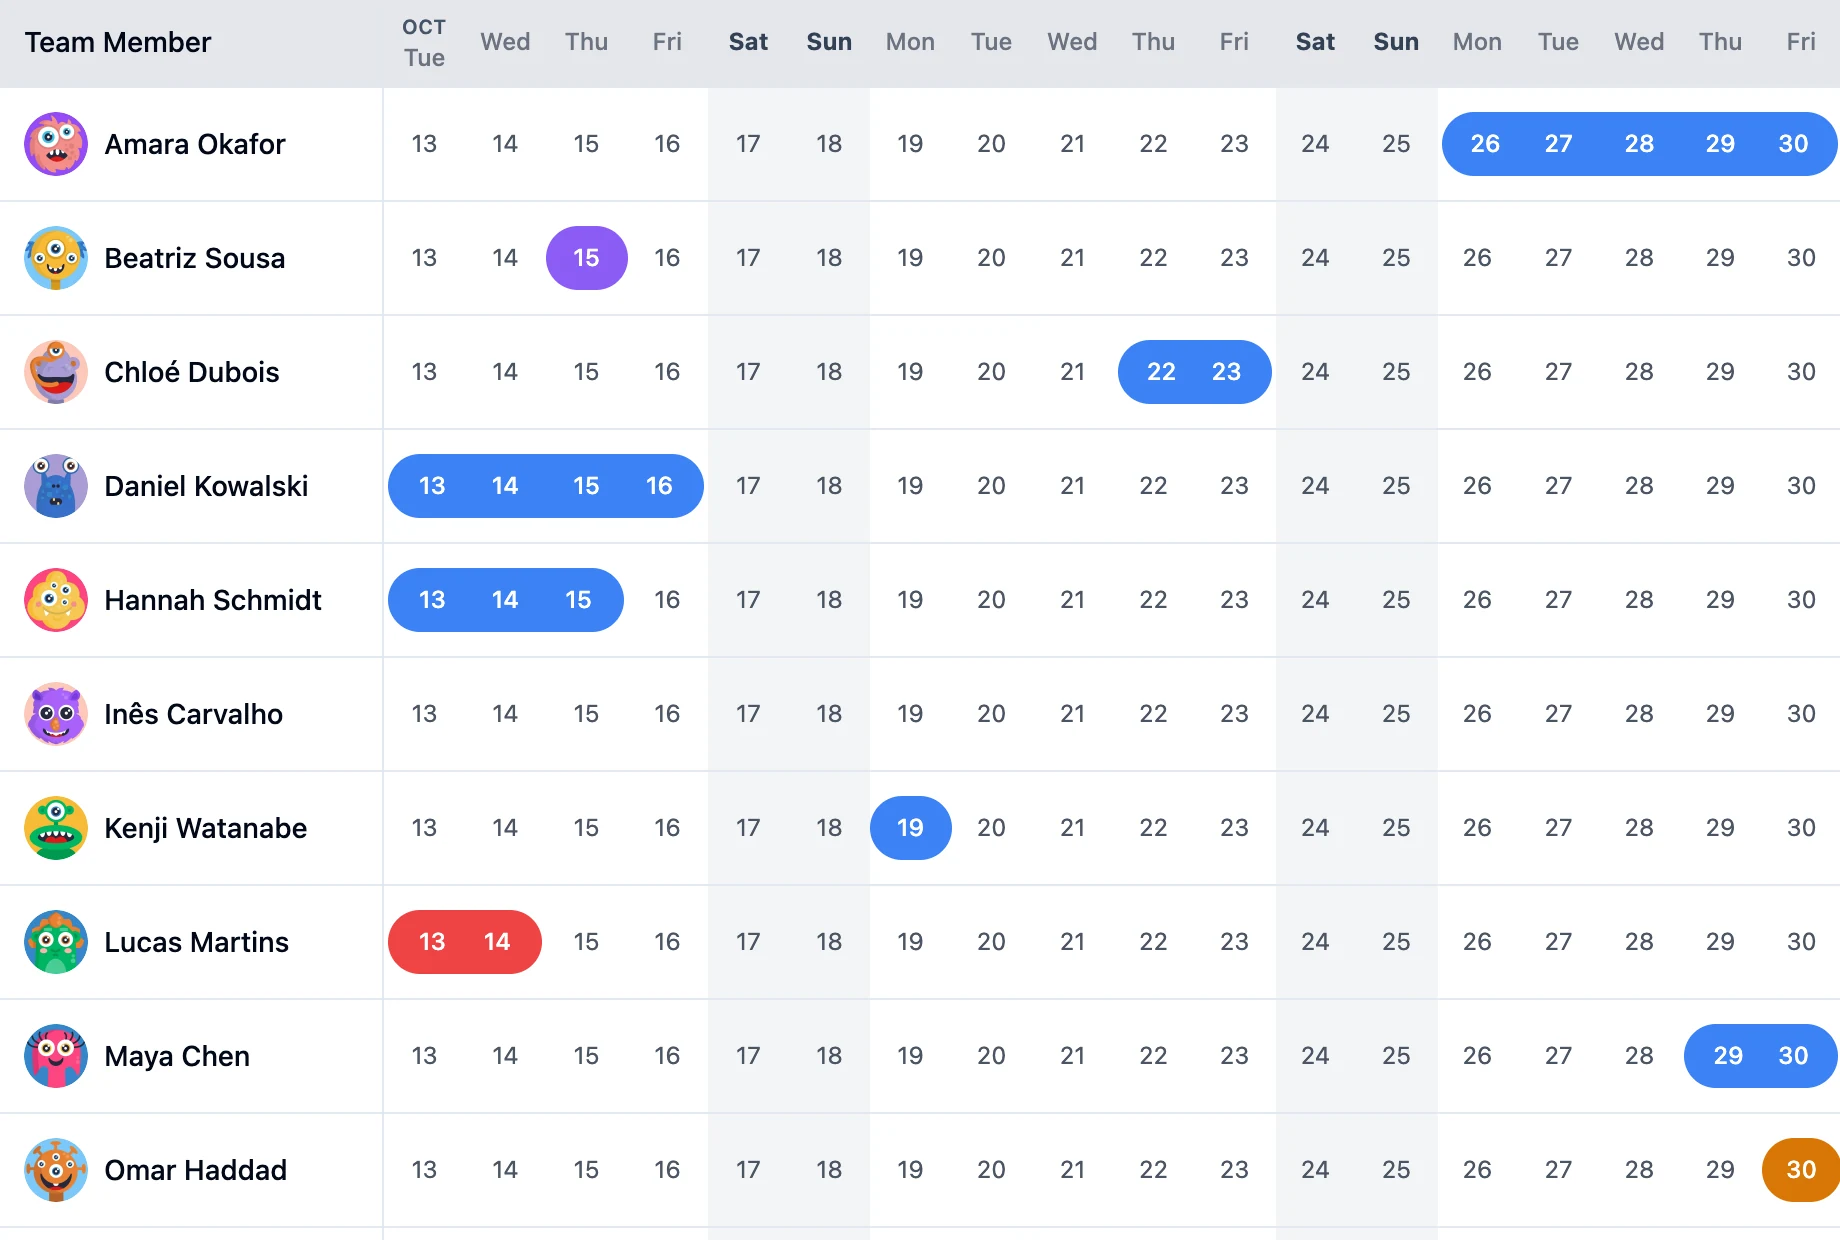Select day 28 in Daniel Kowalski's row
The height and width of the screenshot is (1240, 1840).
point(1639,486)
